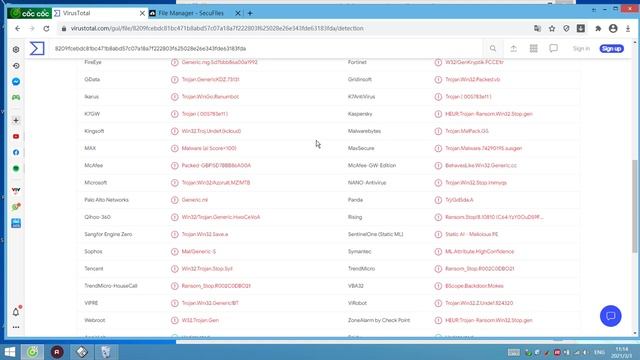The image size is (640, 360).
Task: Open Facebook from the sidebar
Action: [16, 152]
